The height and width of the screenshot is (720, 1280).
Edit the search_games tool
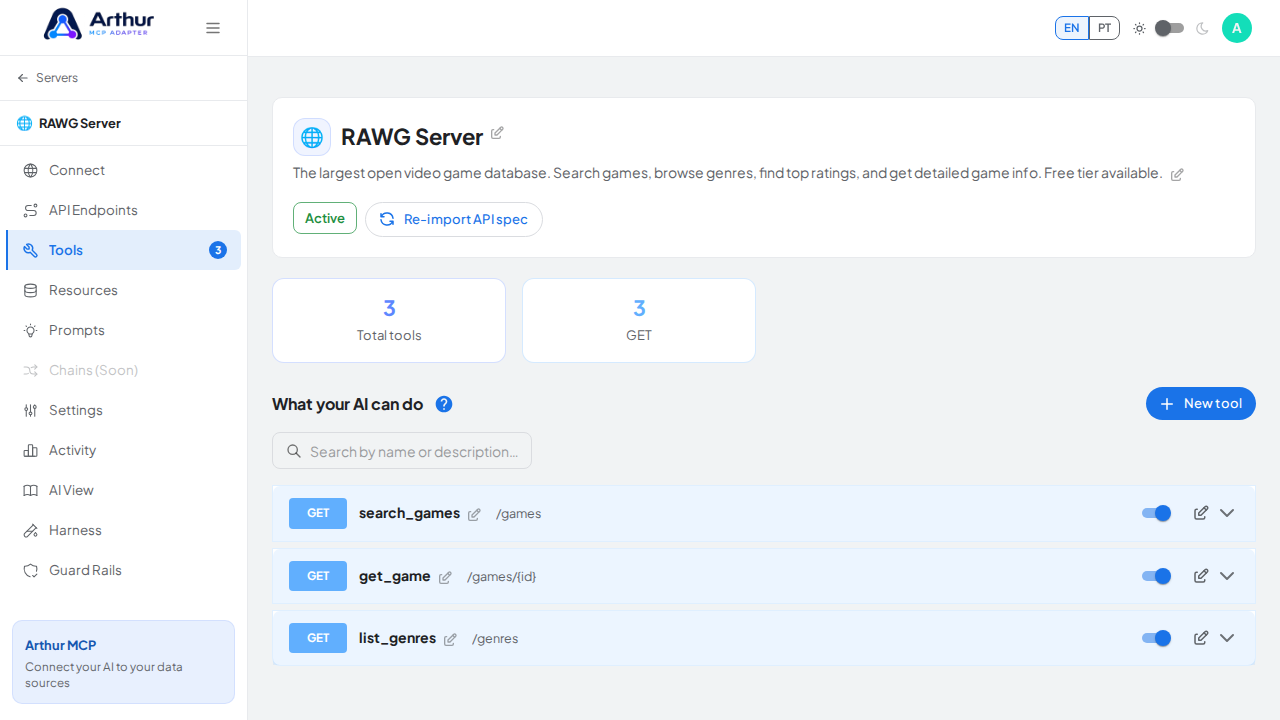[x=1201, y=513]
